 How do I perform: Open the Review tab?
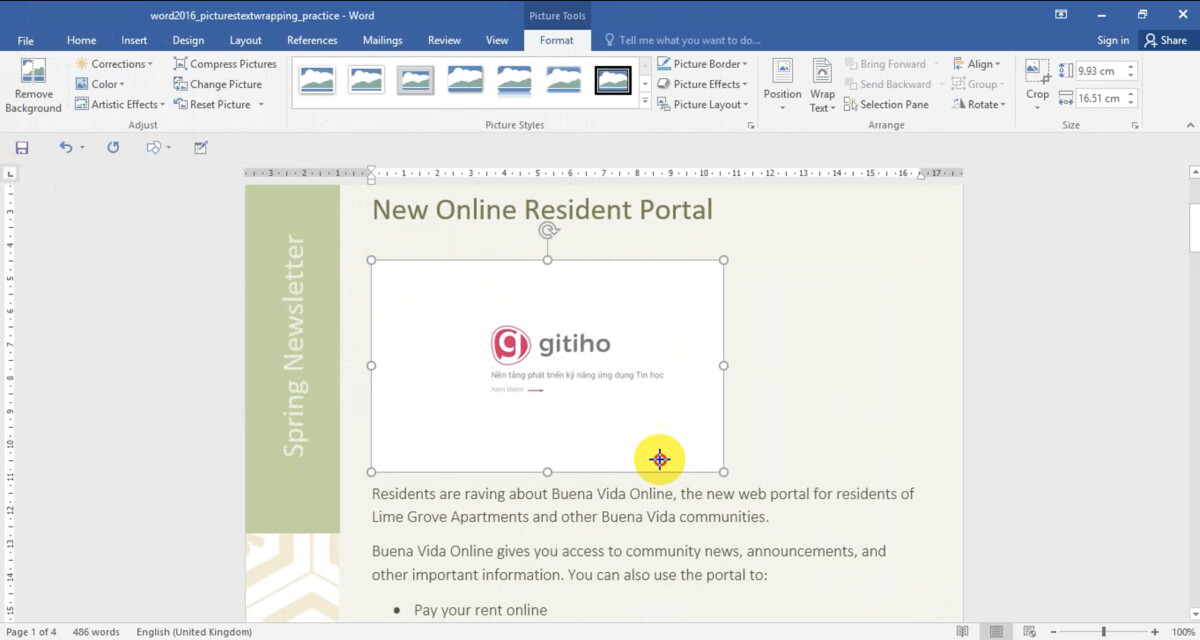point(444,40)
